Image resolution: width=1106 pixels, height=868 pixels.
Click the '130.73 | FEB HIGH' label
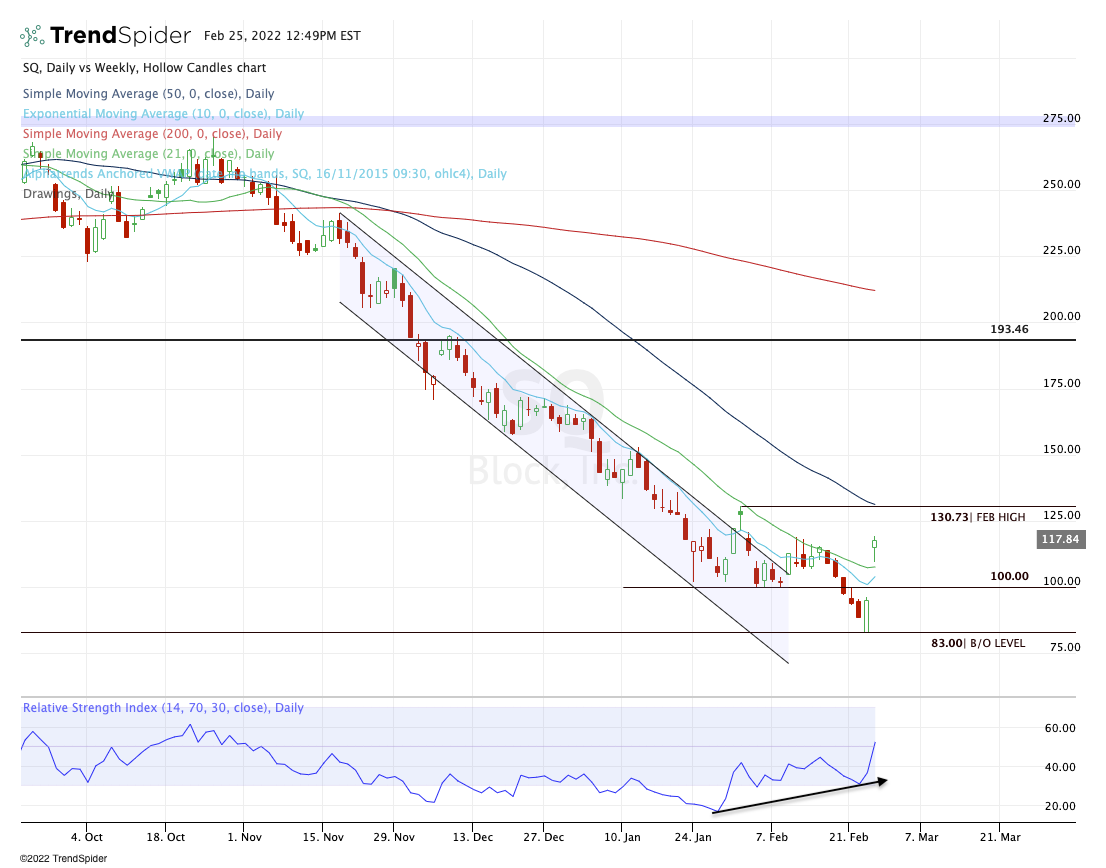978,517
